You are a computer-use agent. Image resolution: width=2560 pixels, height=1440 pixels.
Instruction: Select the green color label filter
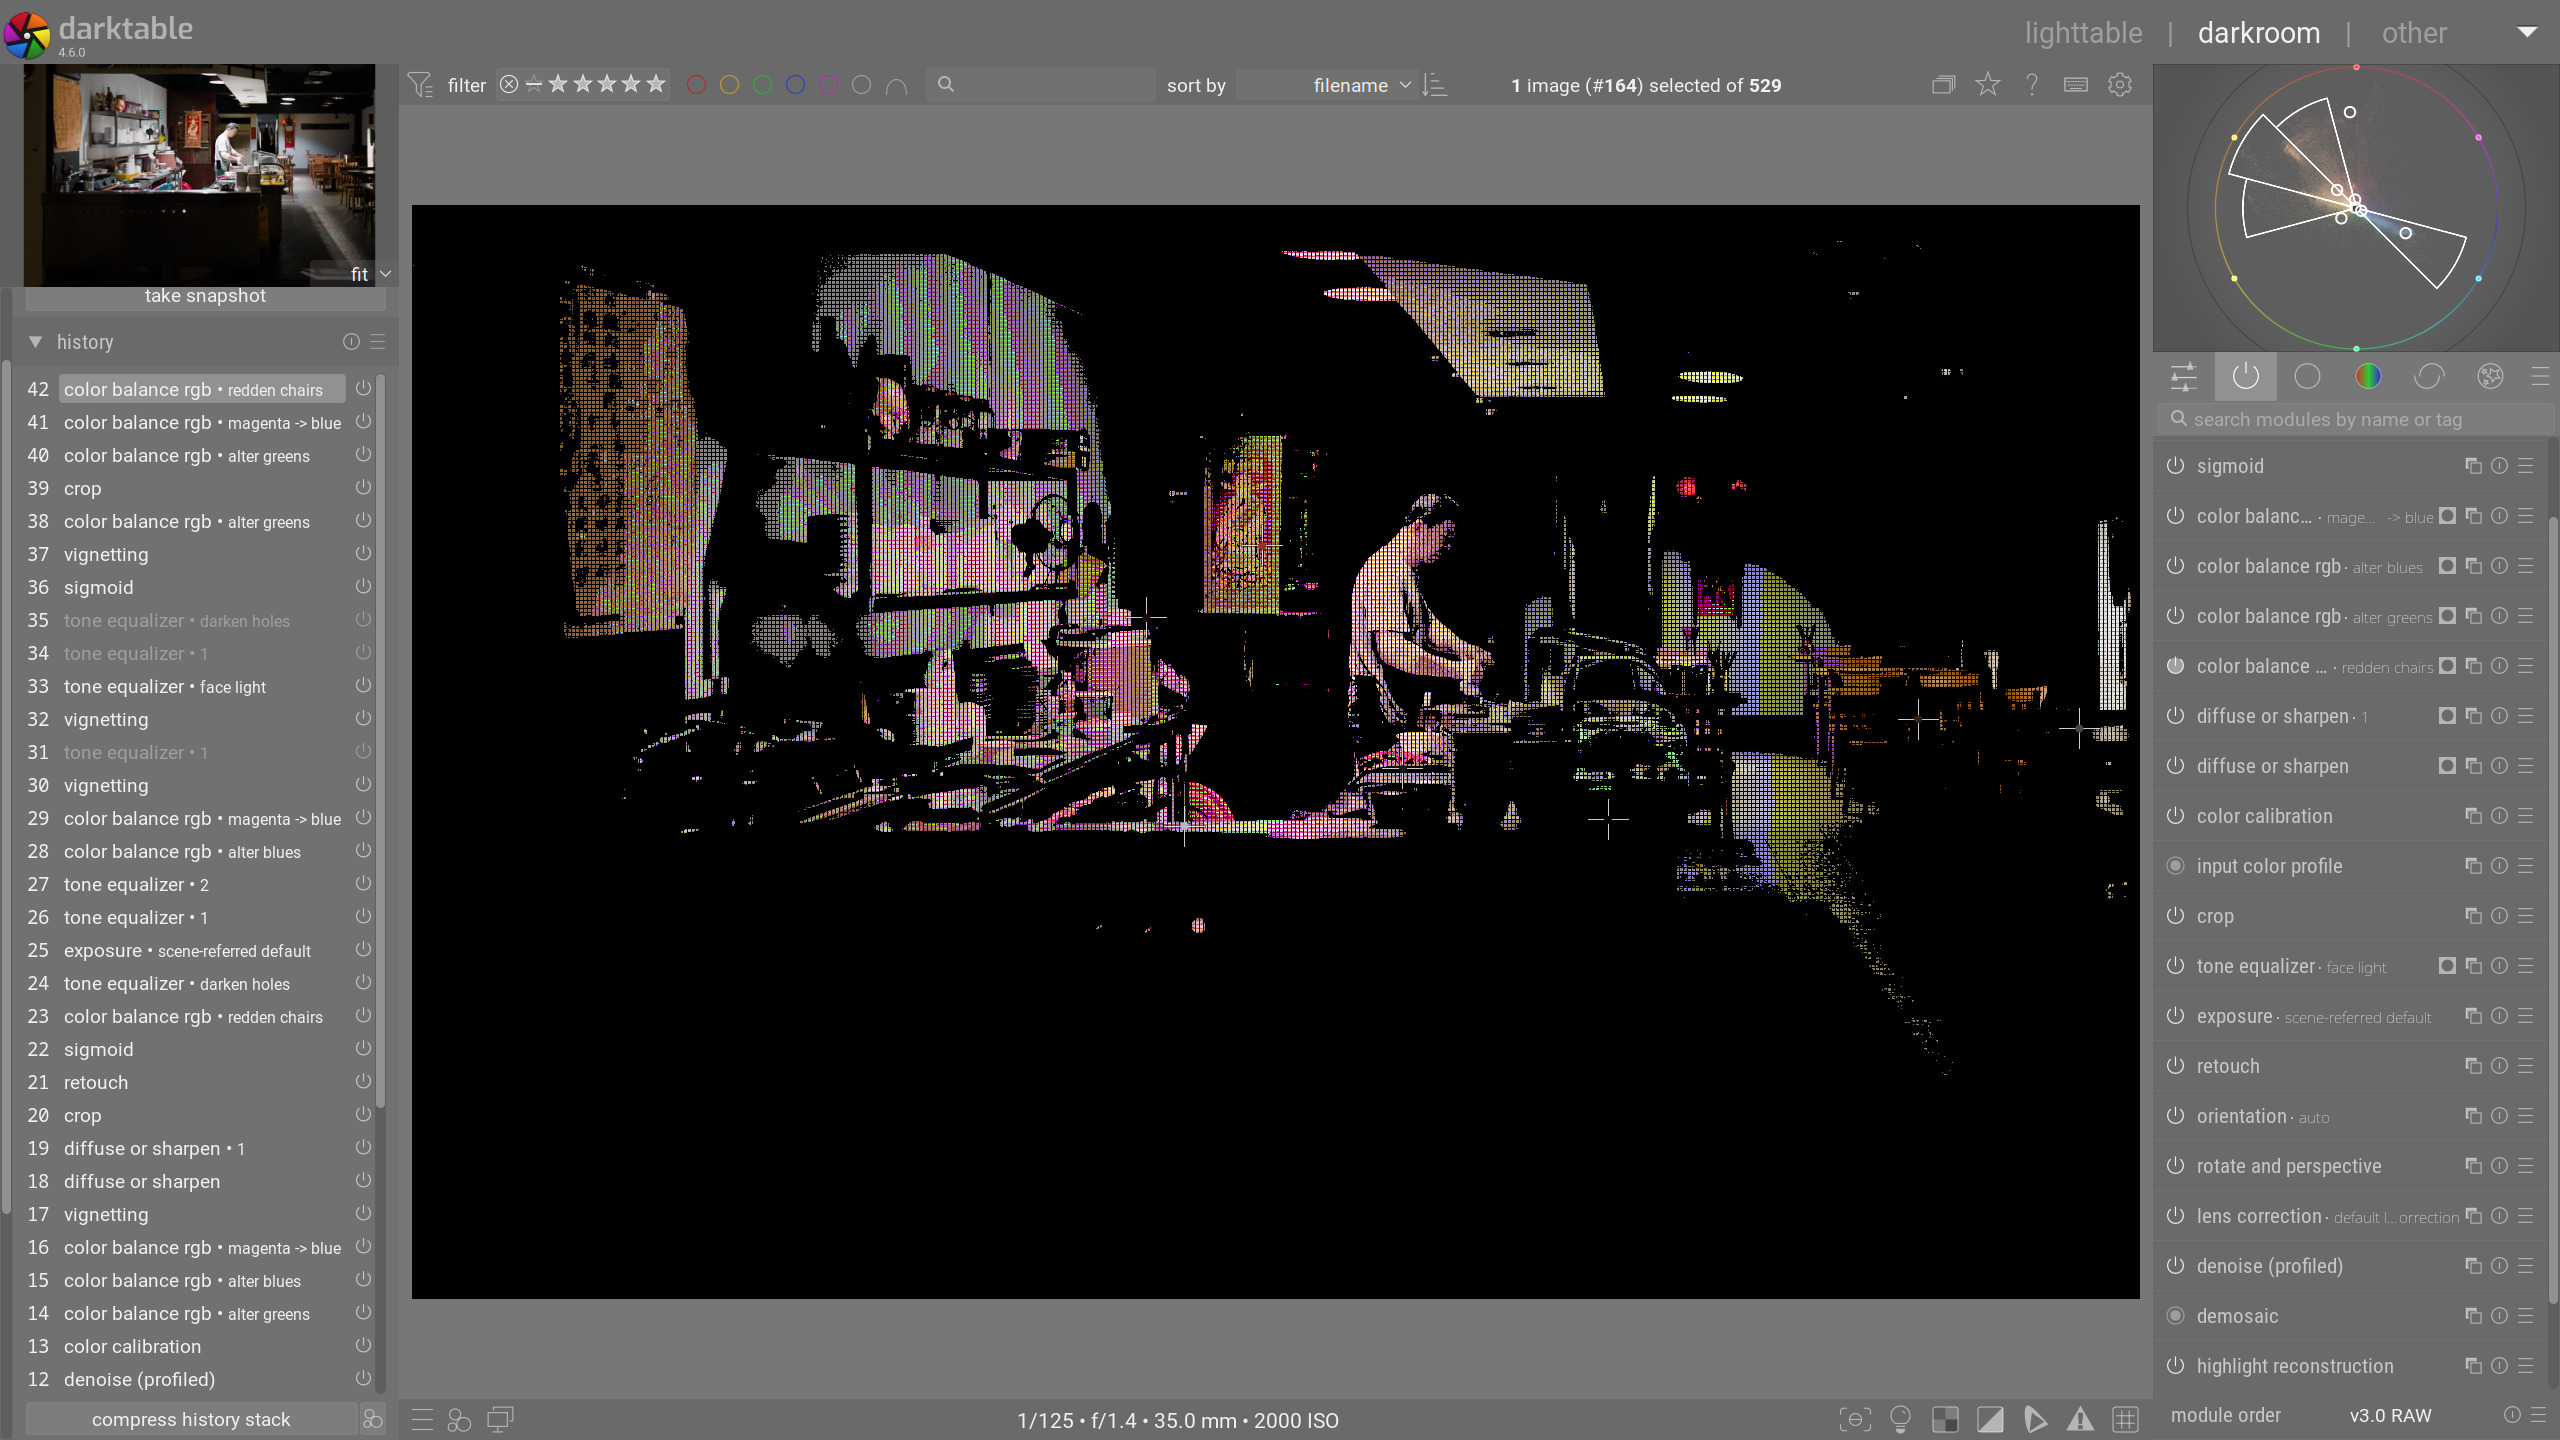coord(763,85)
